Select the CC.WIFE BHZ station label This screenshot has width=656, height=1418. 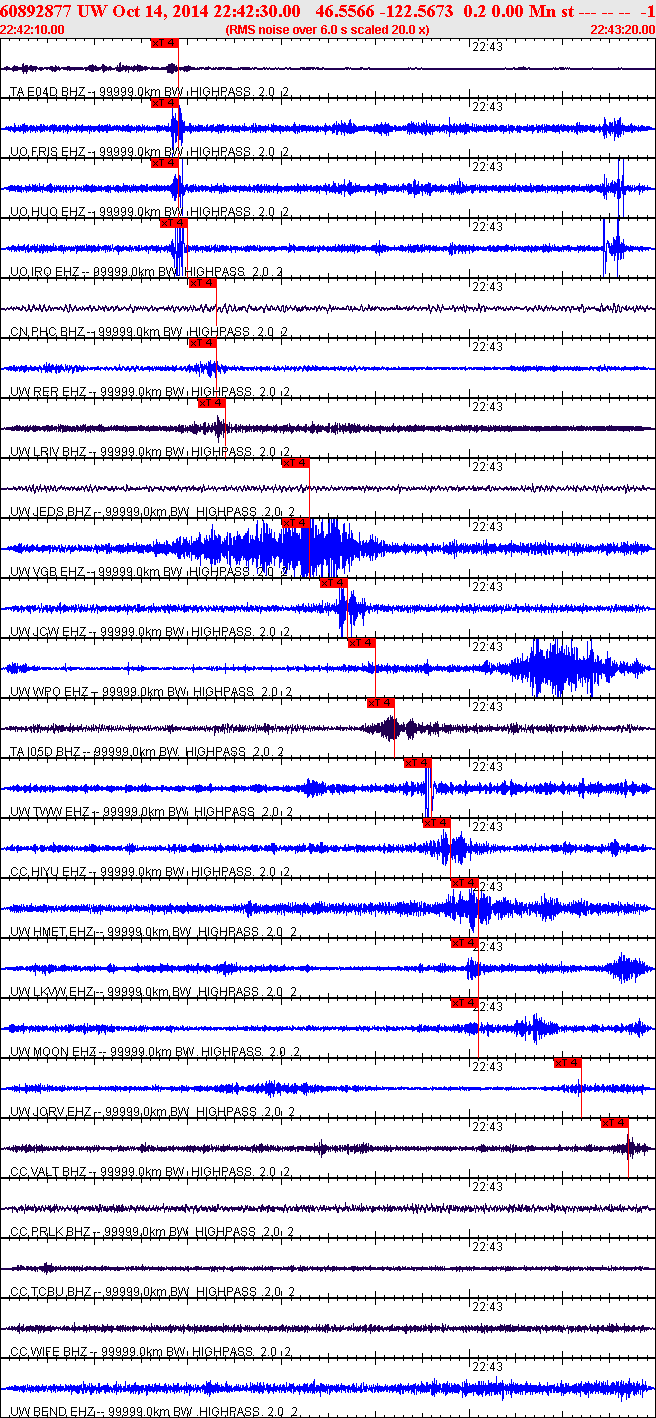point(49,1351)
